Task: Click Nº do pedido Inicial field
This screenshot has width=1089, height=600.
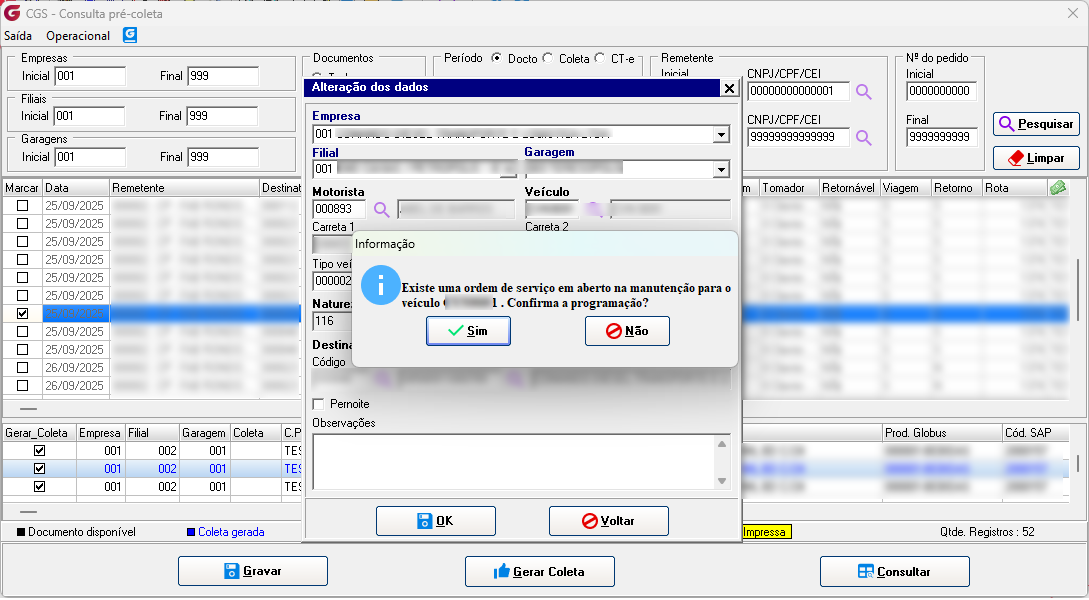Action: [942, 91]
